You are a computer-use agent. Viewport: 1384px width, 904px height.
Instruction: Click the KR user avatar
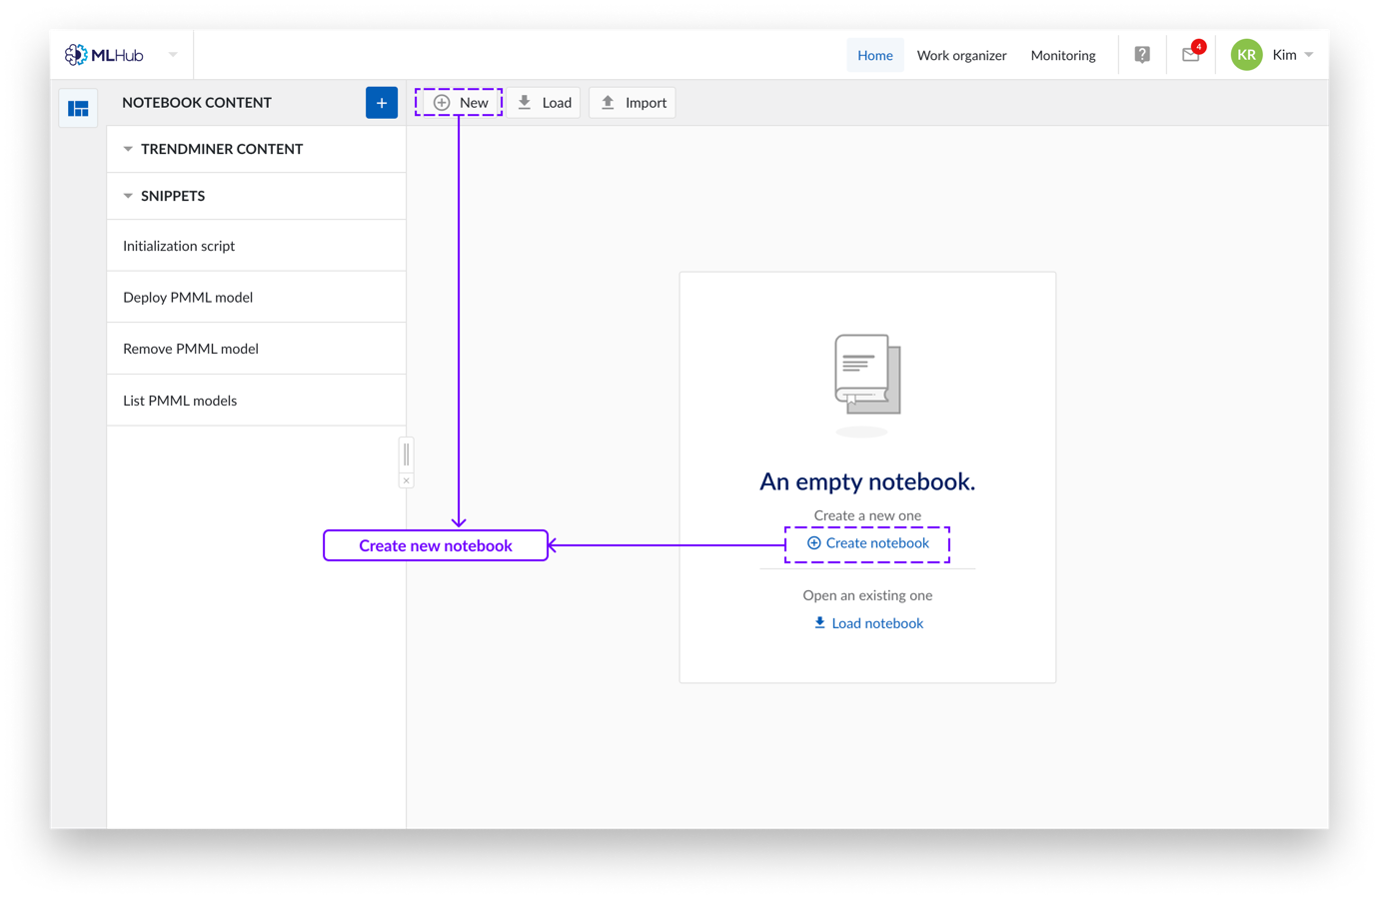(1246, 55)
